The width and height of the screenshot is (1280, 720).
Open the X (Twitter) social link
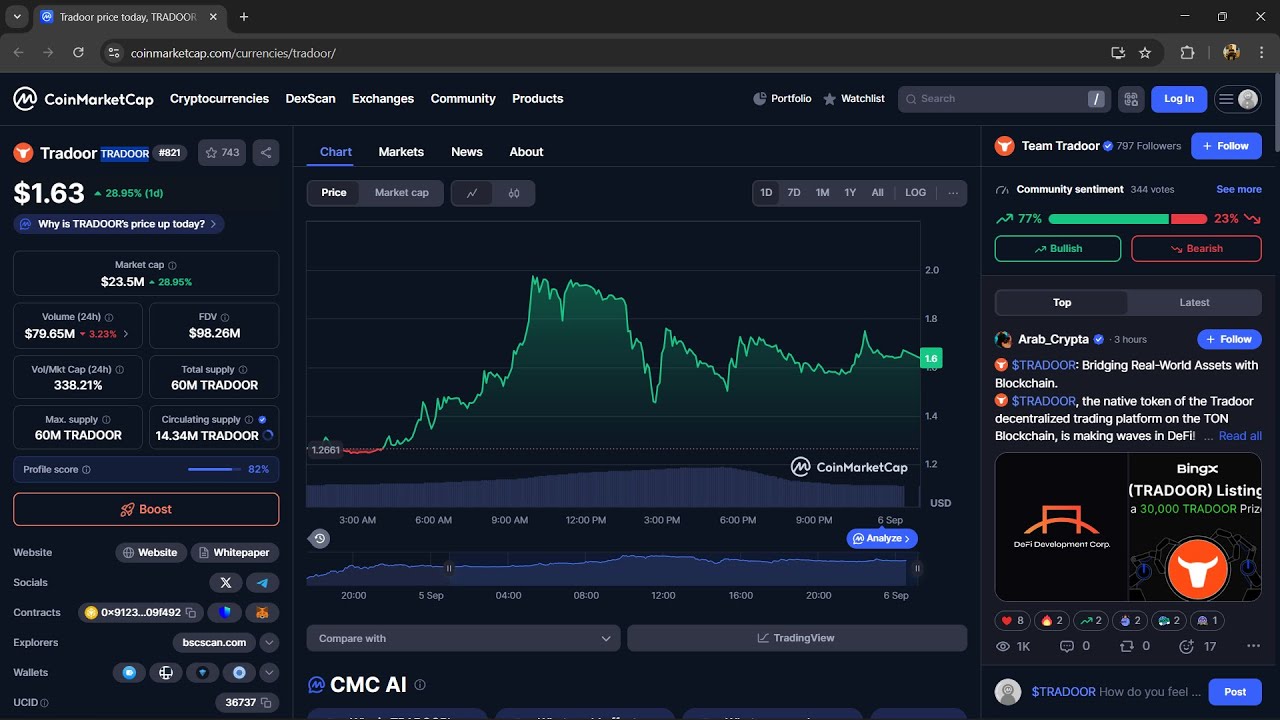pos(226,582)
